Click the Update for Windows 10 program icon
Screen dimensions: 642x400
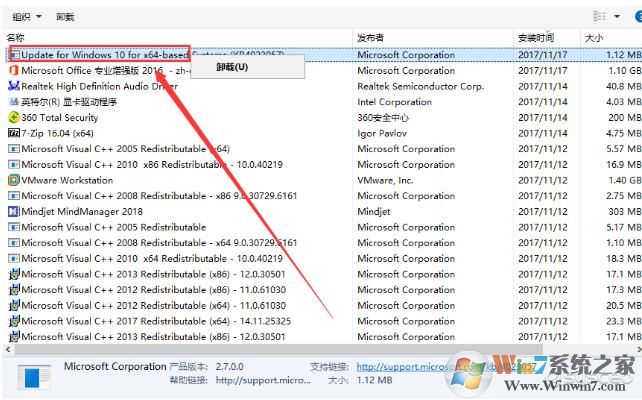14,54
